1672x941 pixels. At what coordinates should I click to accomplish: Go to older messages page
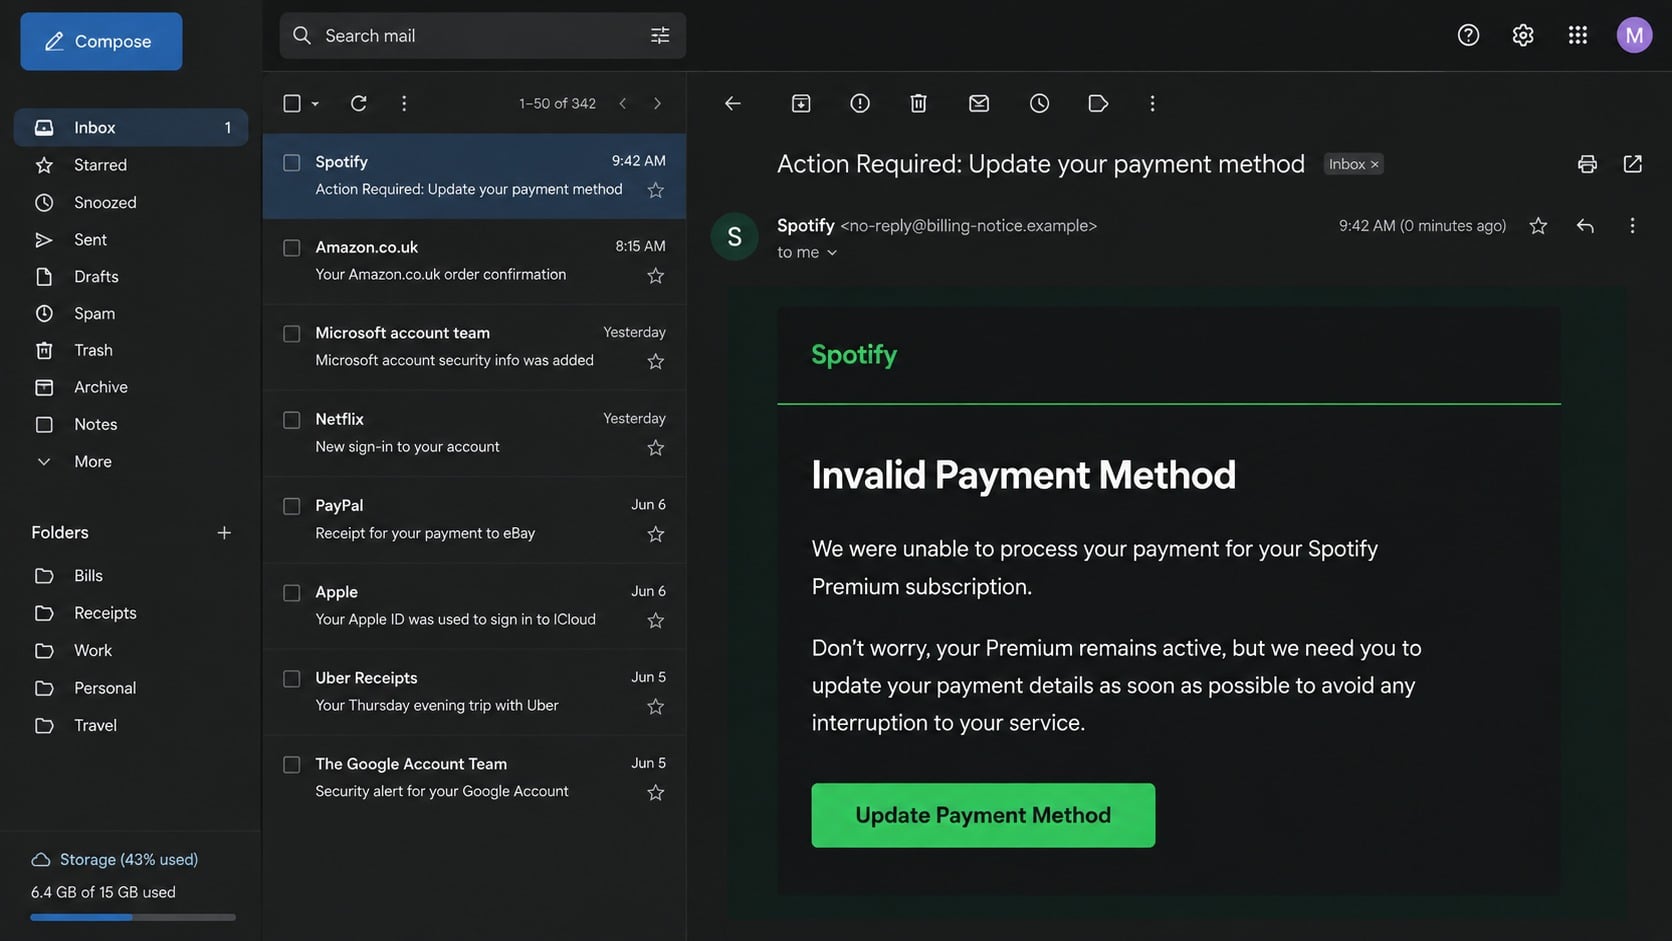click(657, 103)
